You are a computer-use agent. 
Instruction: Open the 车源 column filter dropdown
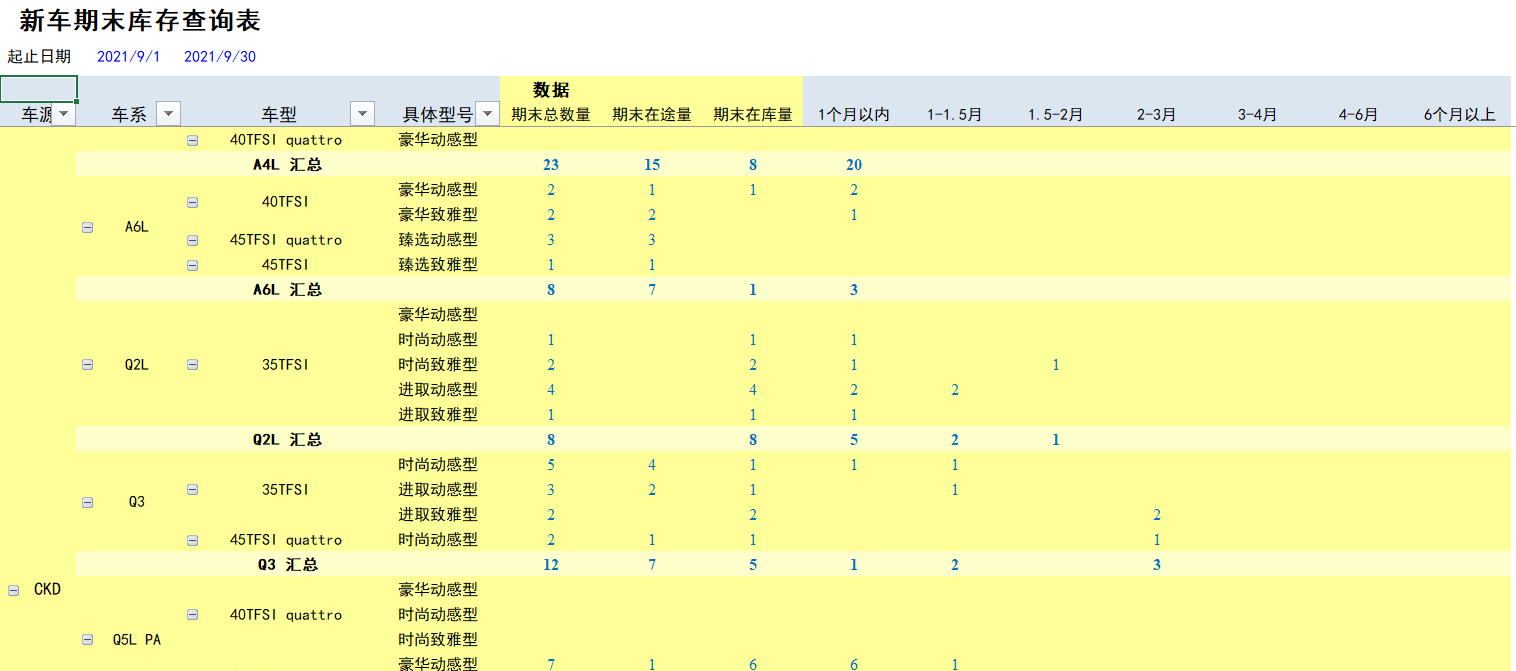(63, 113)
